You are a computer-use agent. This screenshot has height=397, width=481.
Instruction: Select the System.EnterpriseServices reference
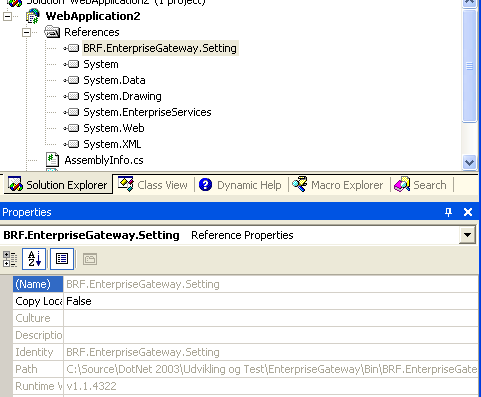click(147, 112)
